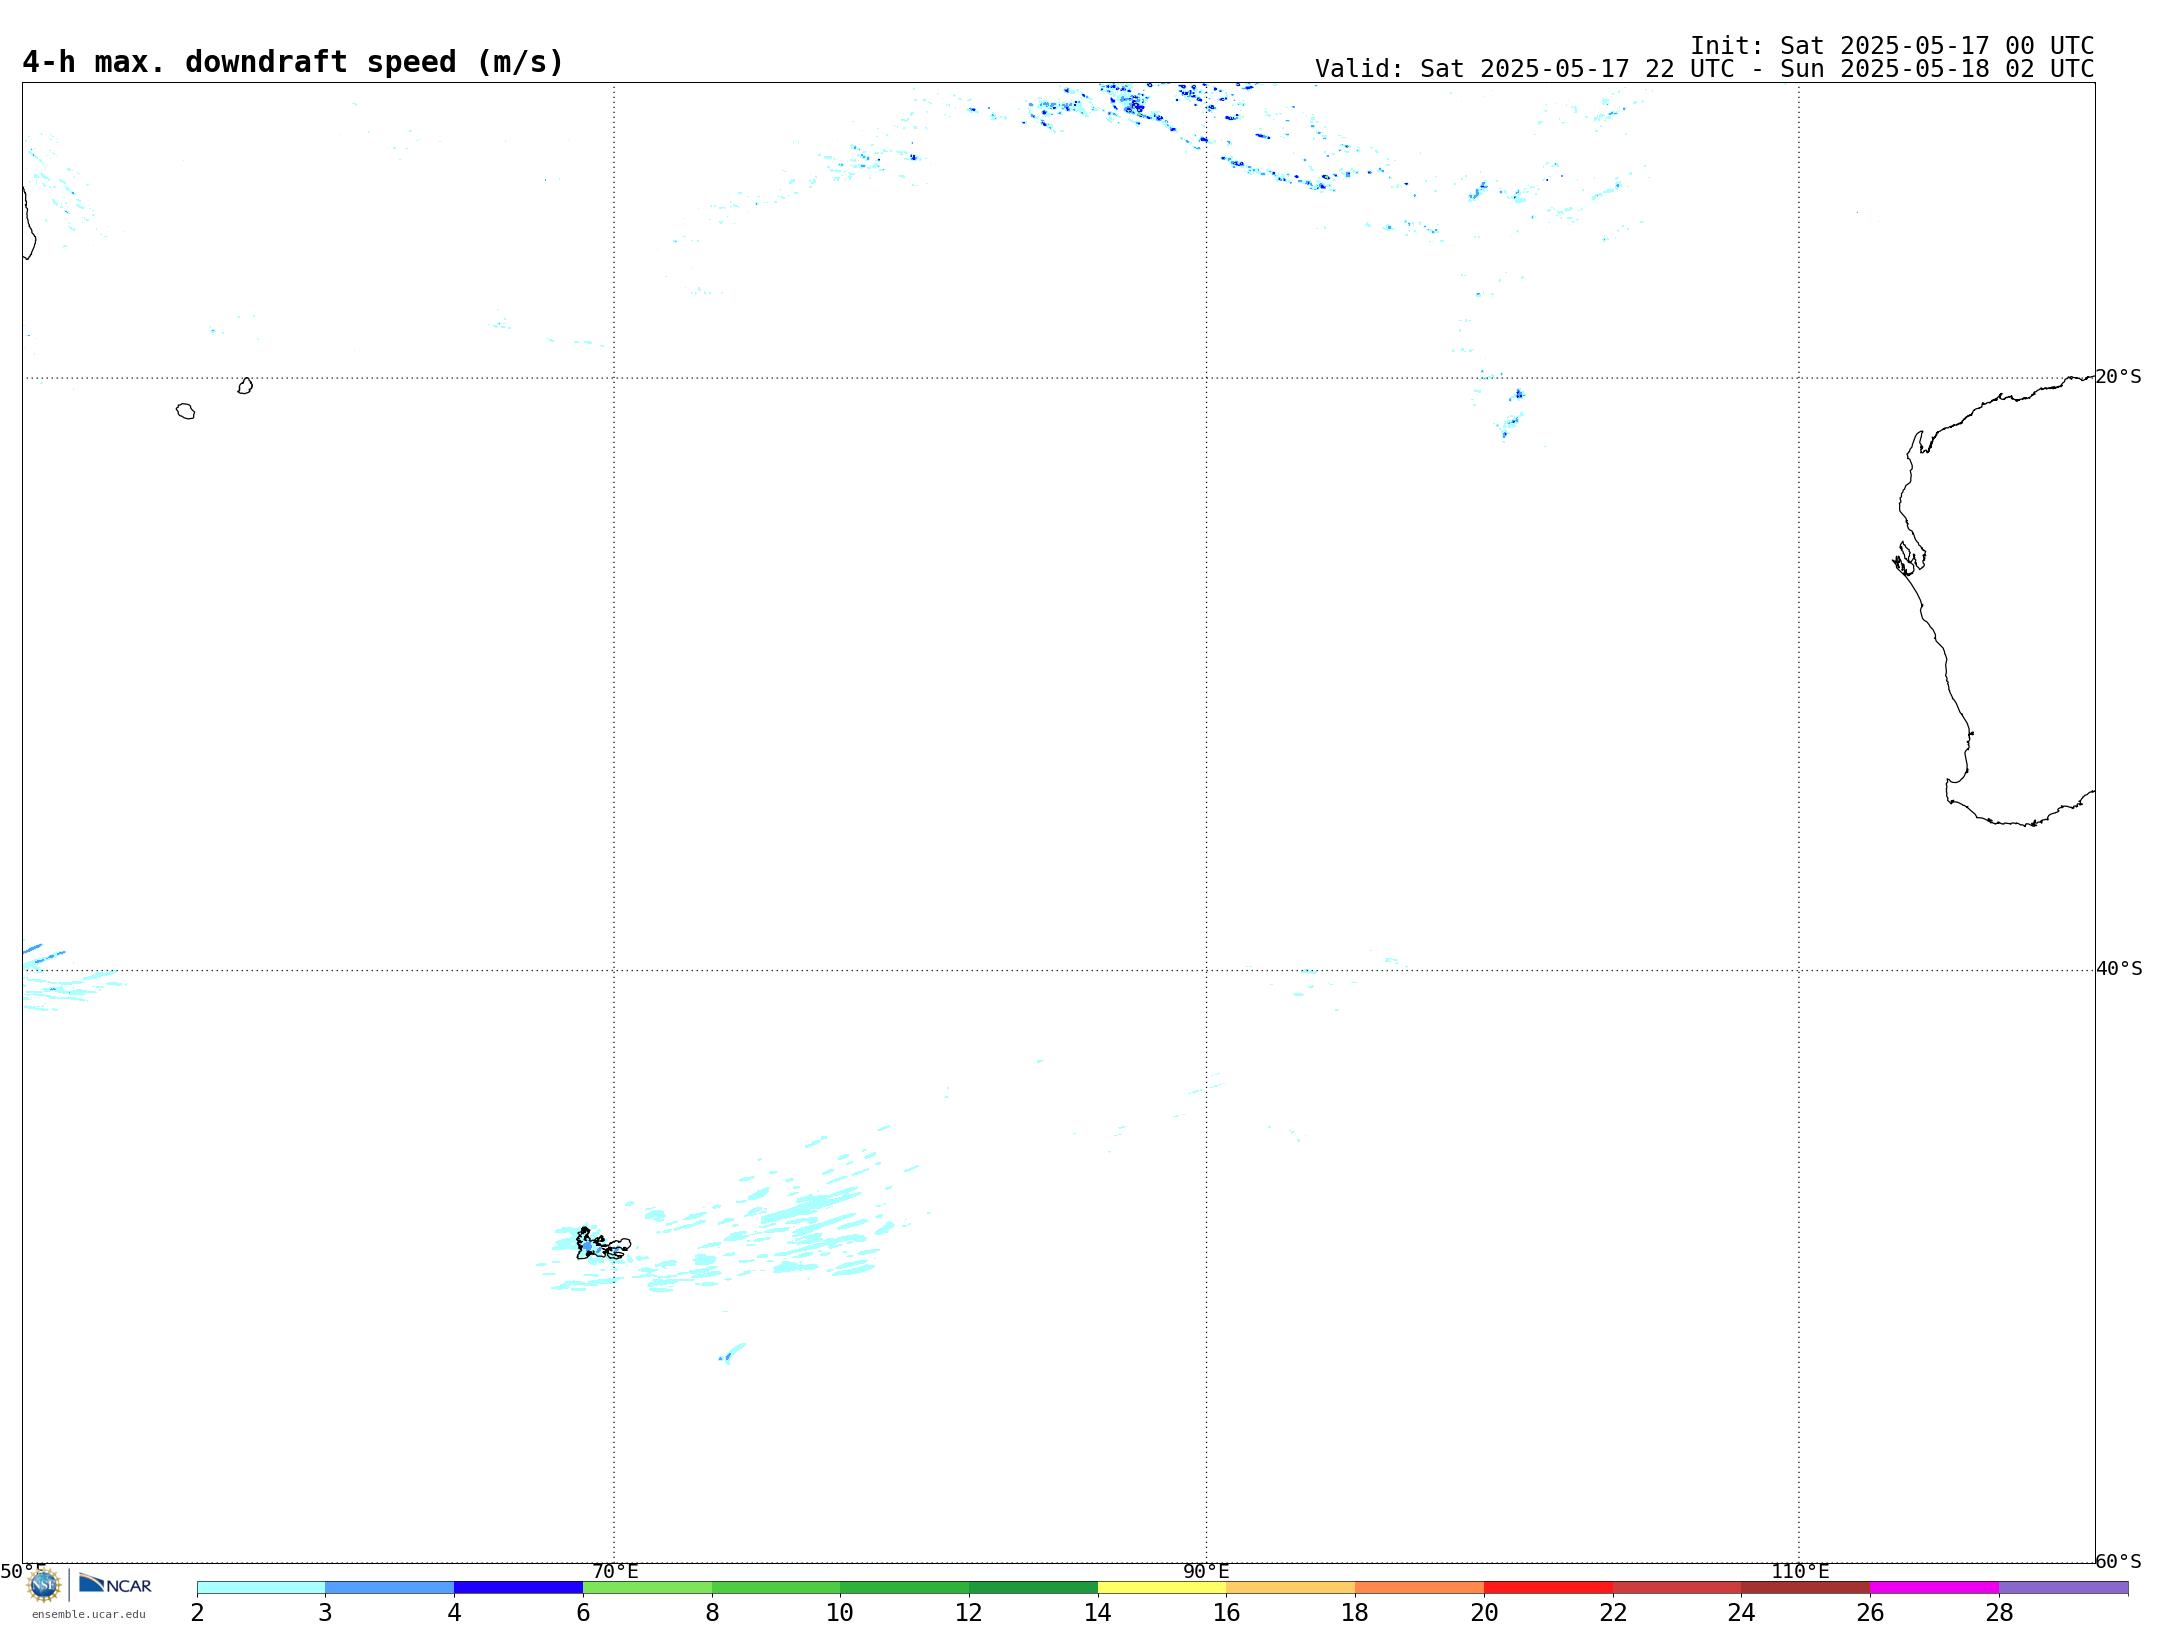The height and width of the screenshot is (1626, 2160).
Task: Select the dark blue 4-6 m/s swatch
Action: click(518, 1587)
